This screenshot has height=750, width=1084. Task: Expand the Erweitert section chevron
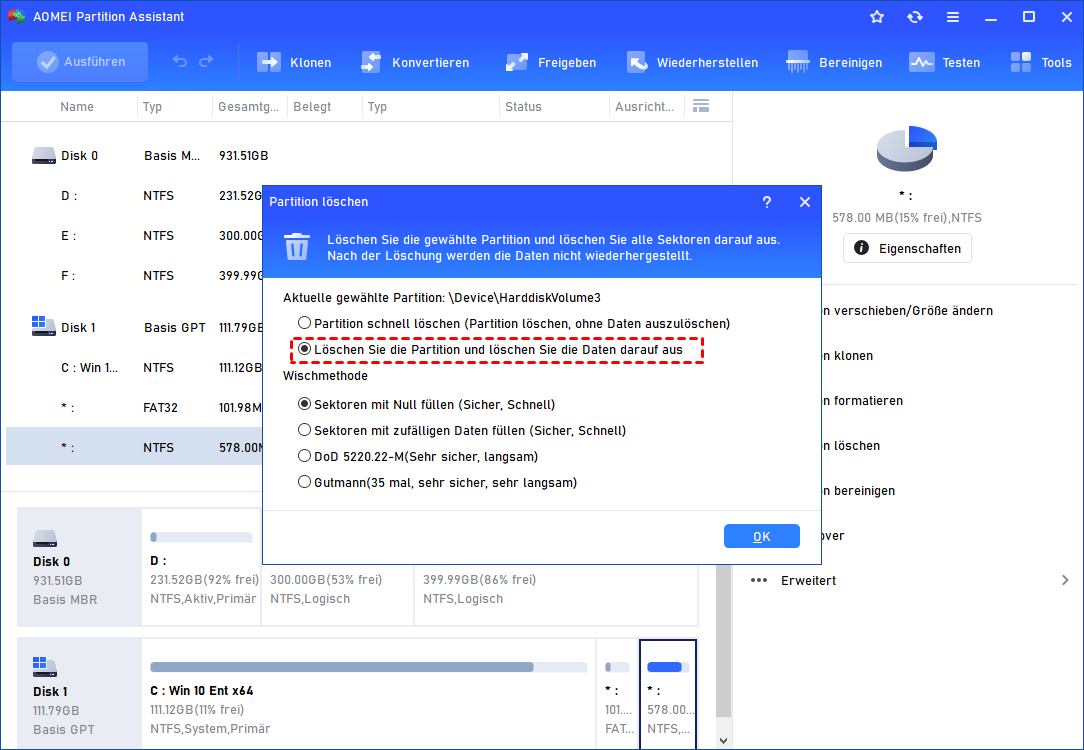pos(1065,581)
